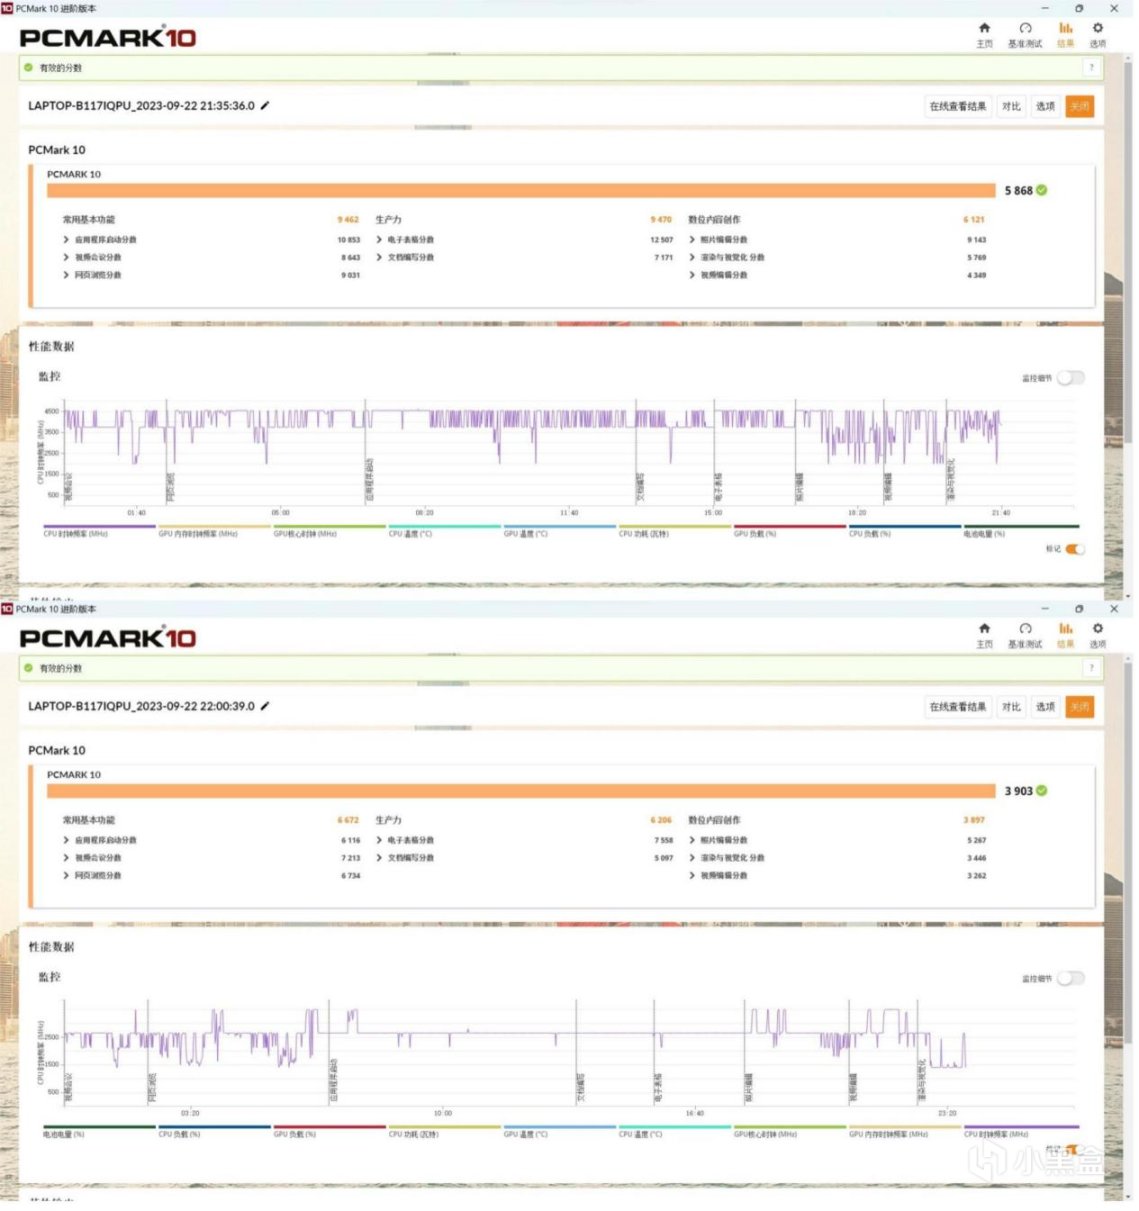This screenshot has height=1211, width=1139.
Task: Select 电池电量 legend in upper chart
Action: [1021, 531]
